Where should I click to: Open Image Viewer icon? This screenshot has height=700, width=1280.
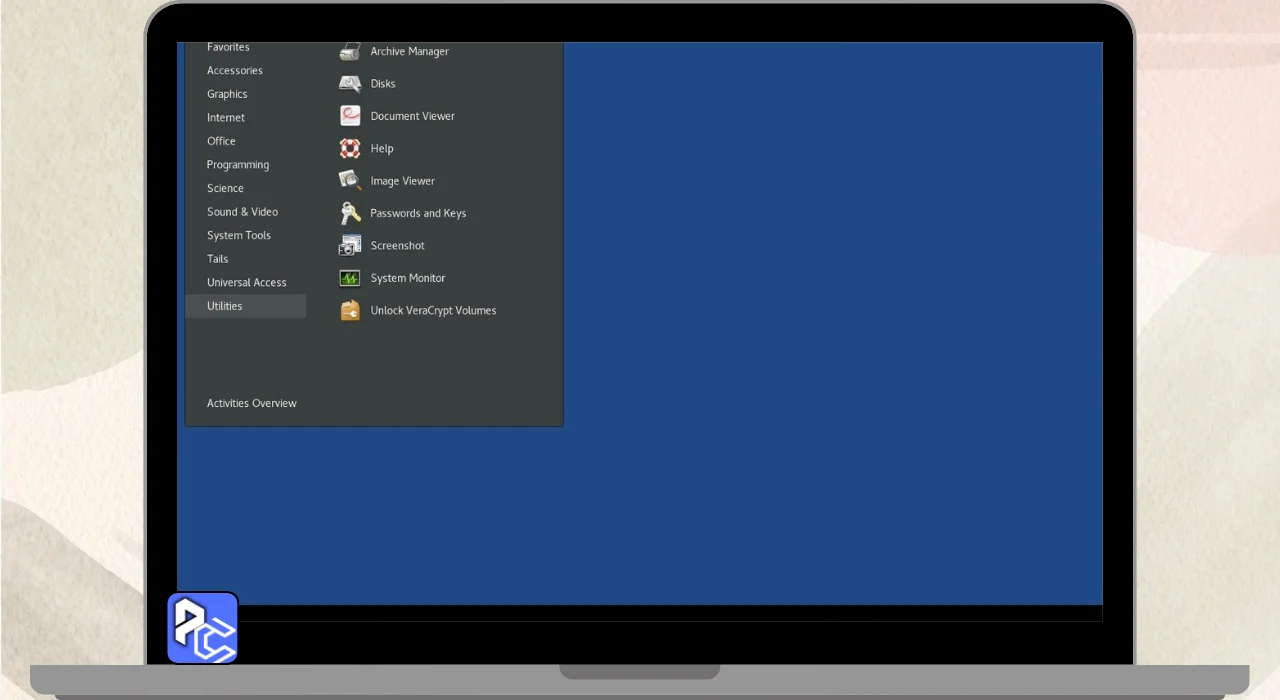(x=350, y=181)
